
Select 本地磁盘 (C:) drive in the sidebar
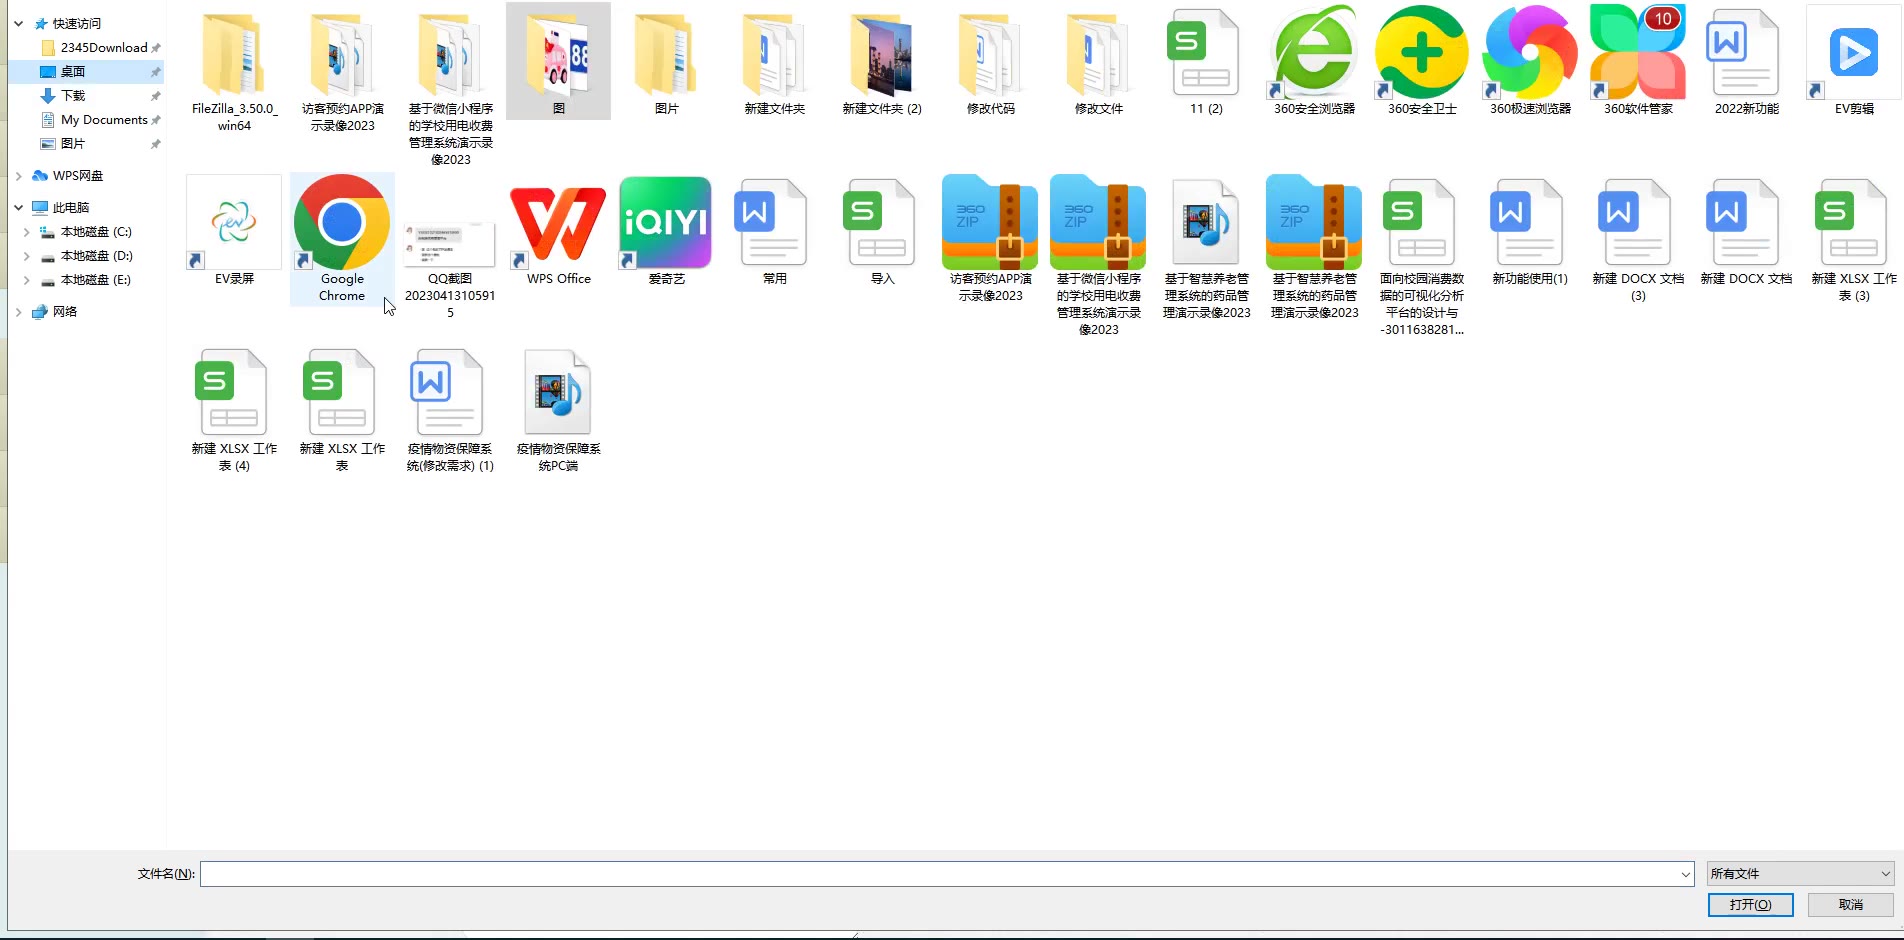pos(96,231)
